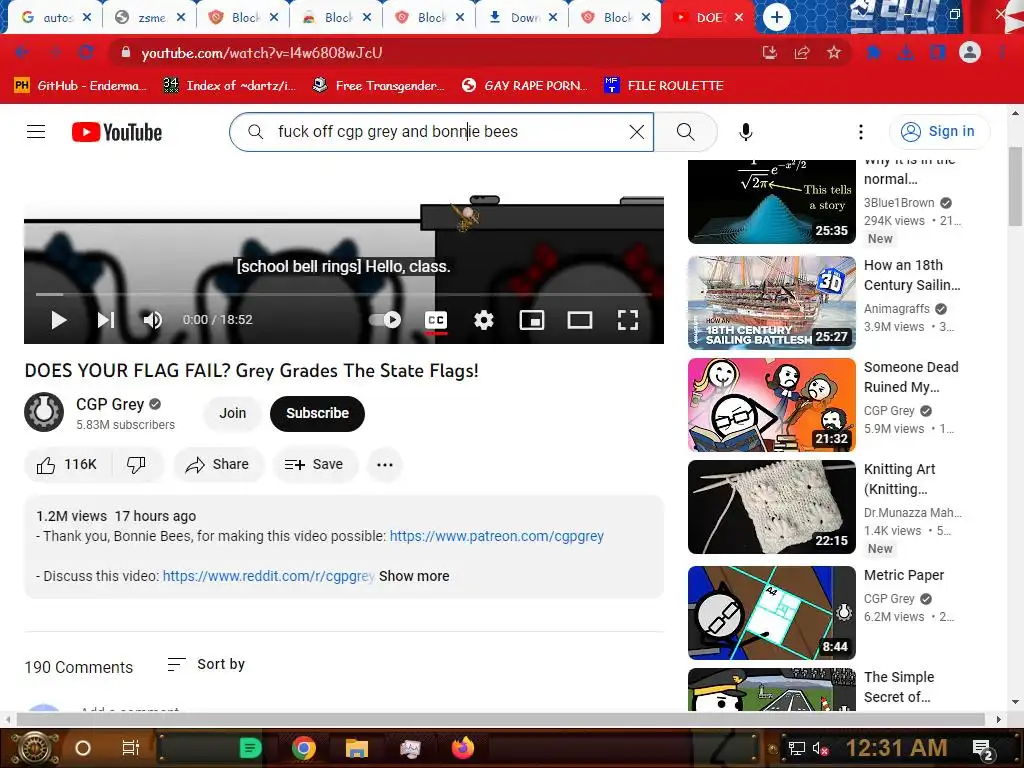Open Index of ~dartz bookmark
Image resolution: width=1024 pixels, height=768 pixels.
[229, 86]
